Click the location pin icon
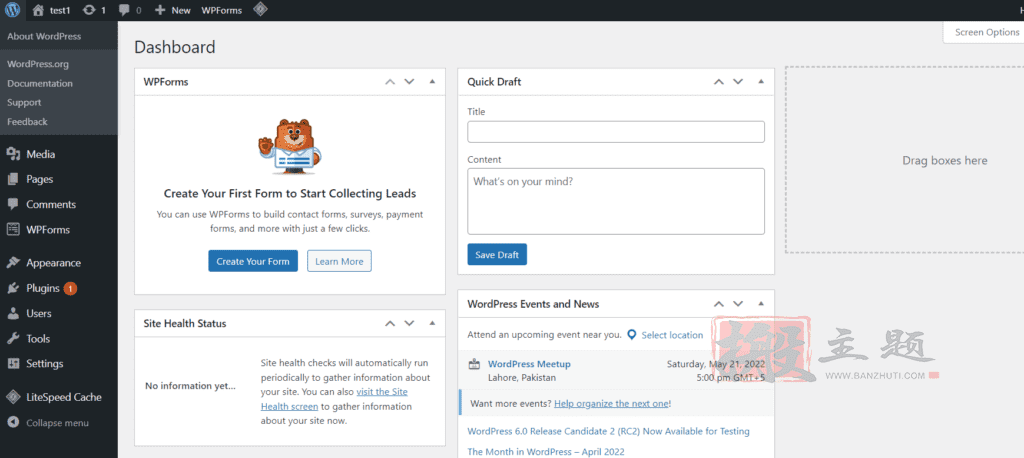The height and width of the screenshot is (458, 1024). pos(632,335)
